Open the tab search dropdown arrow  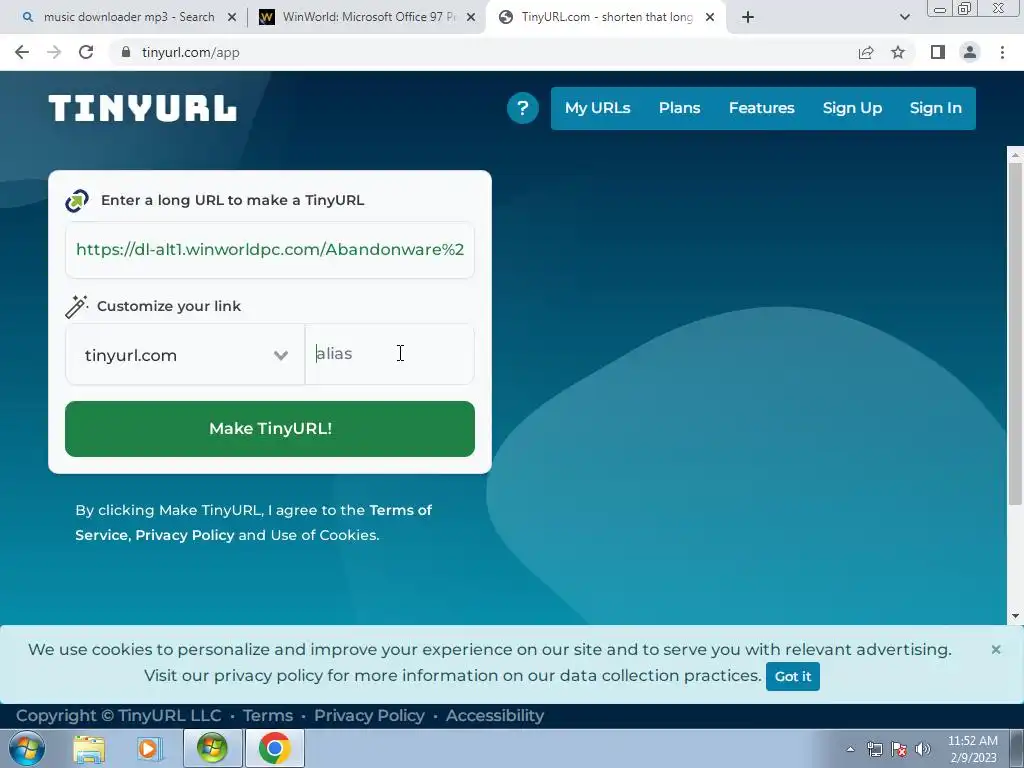(904, 17)
